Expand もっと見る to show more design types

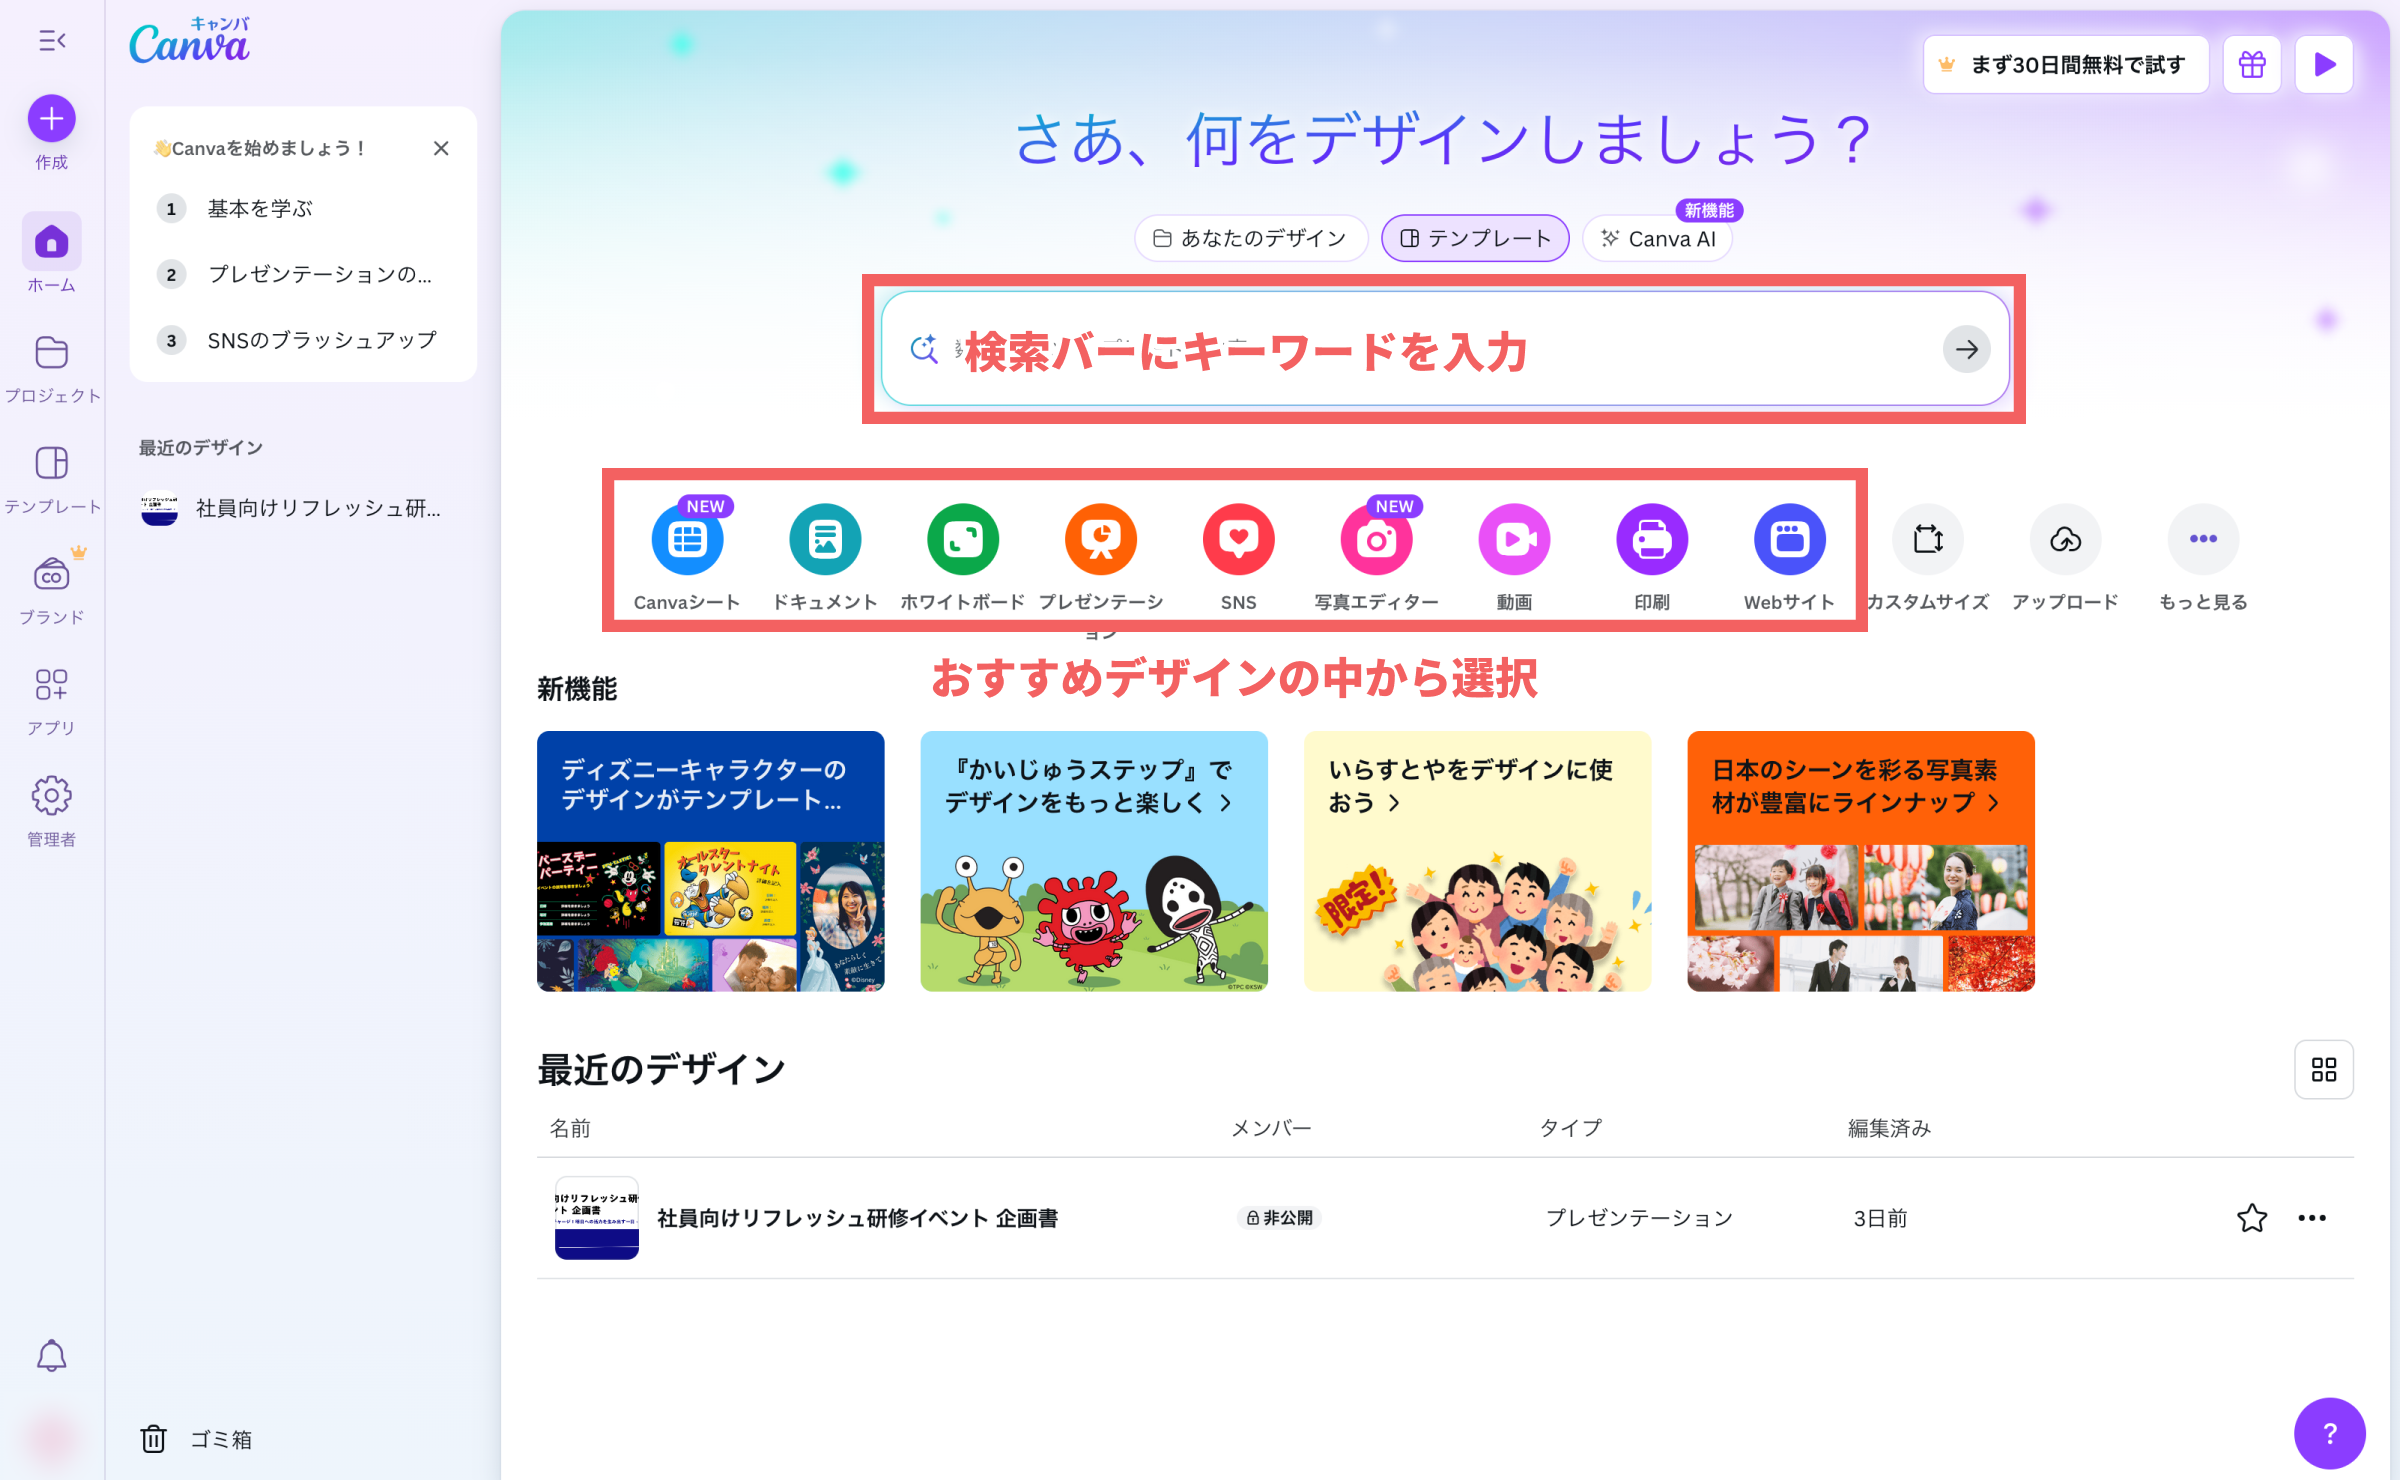2204,539
